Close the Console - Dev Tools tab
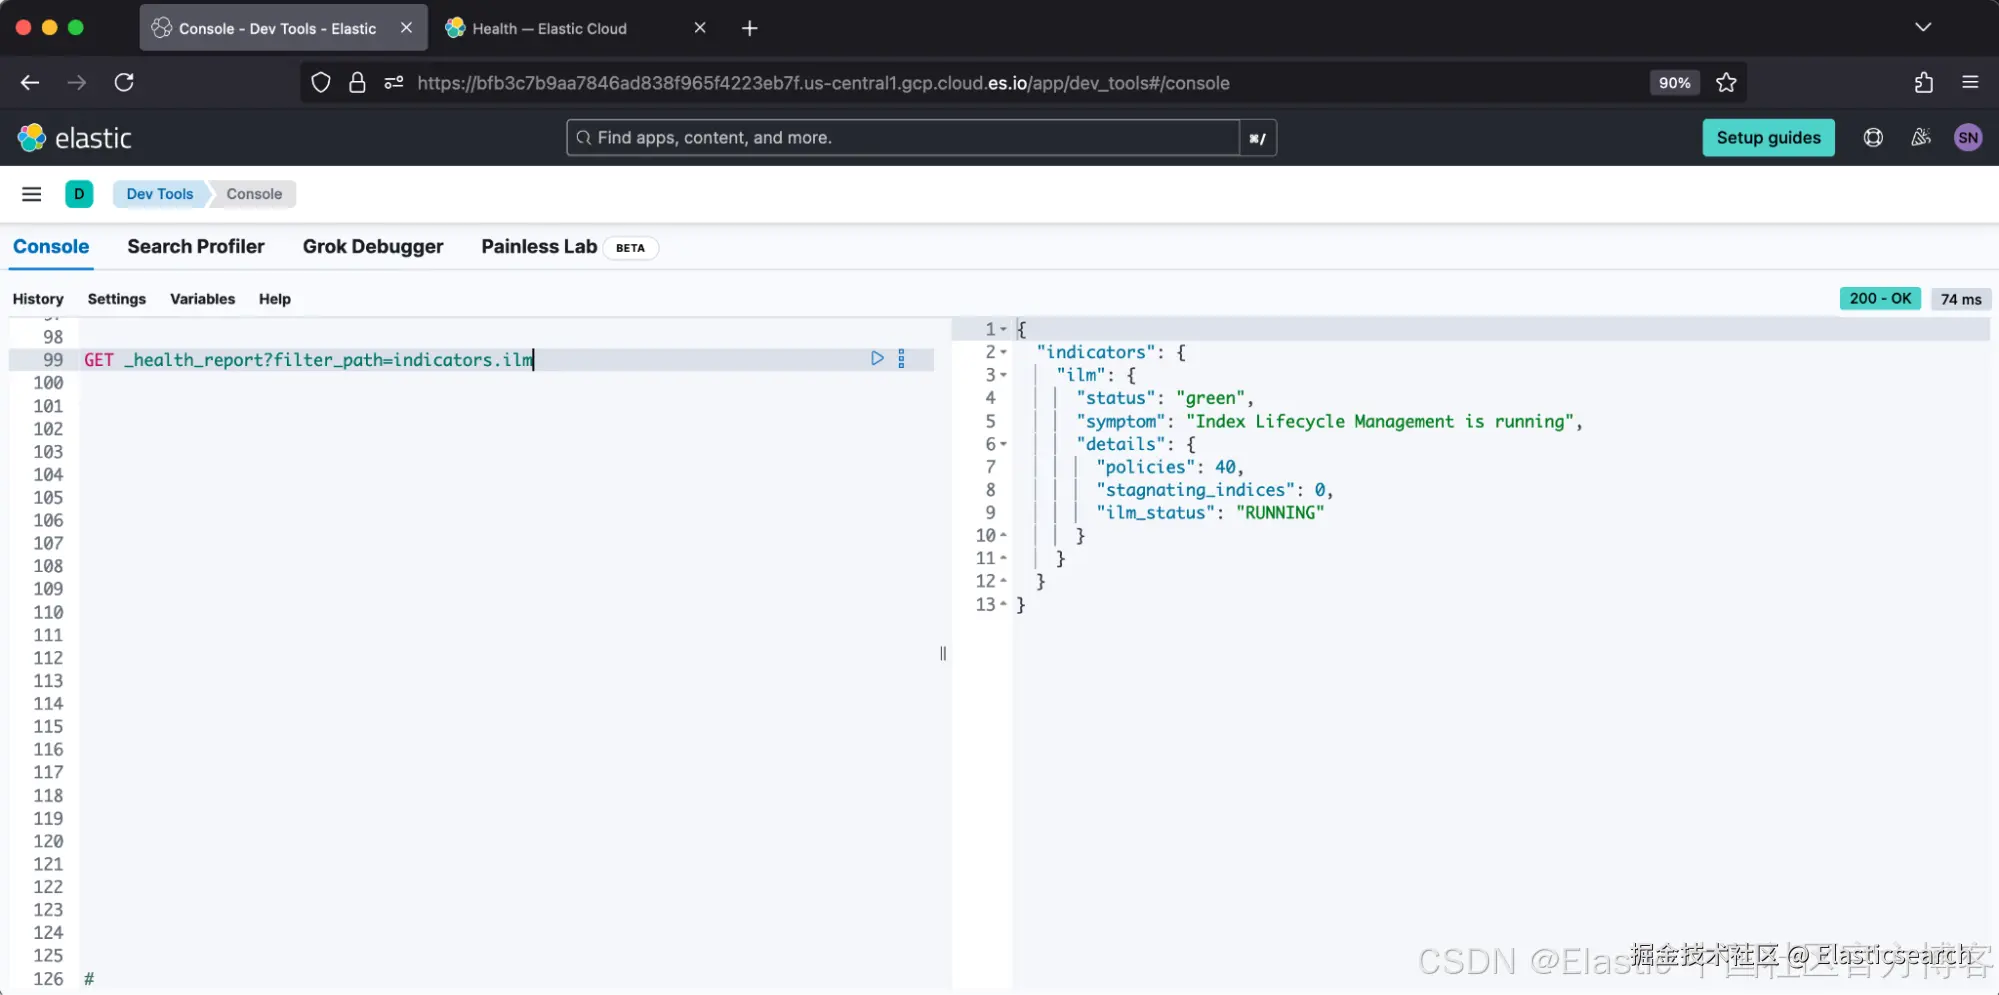Image resolution: width=1999 pixels, height=995 pixels. tap(406, 28)
